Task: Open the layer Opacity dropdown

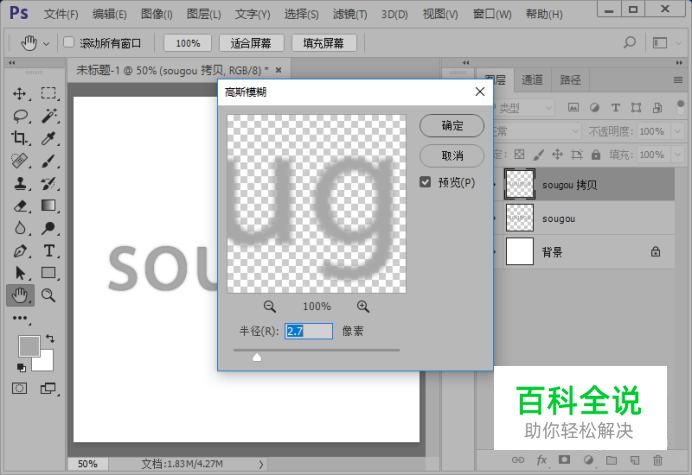Action: (x=677, y=131)
